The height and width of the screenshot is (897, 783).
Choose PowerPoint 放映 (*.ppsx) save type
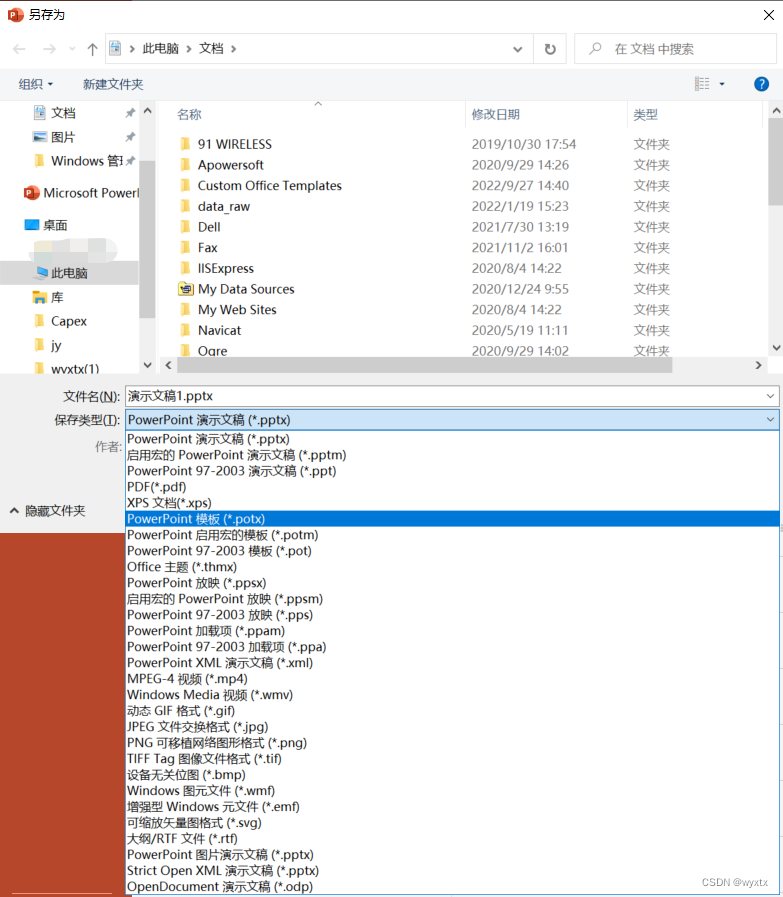tap(452, 583)
